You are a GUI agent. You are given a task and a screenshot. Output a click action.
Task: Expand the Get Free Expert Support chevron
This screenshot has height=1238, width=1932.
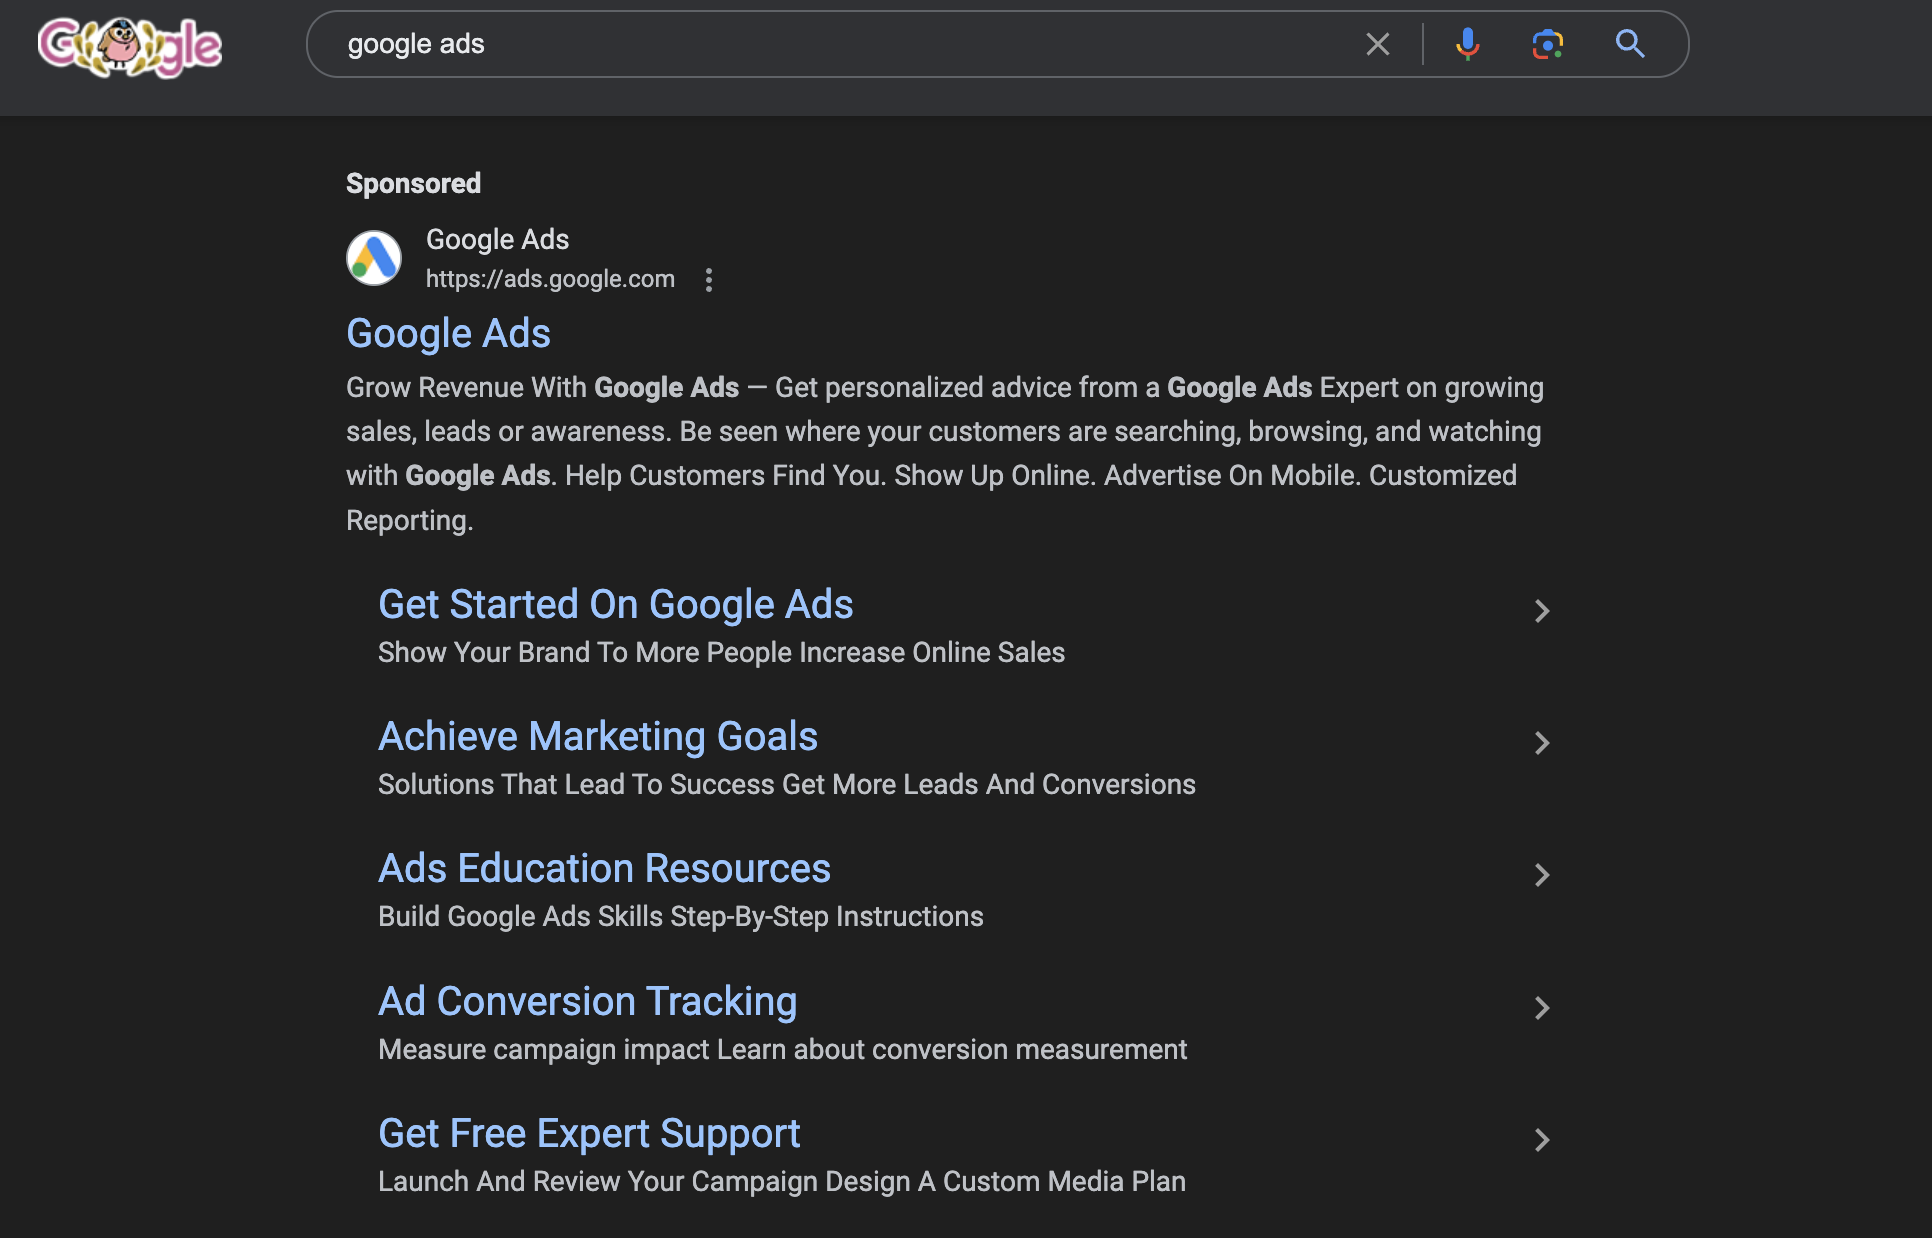pos(1541,1140)
